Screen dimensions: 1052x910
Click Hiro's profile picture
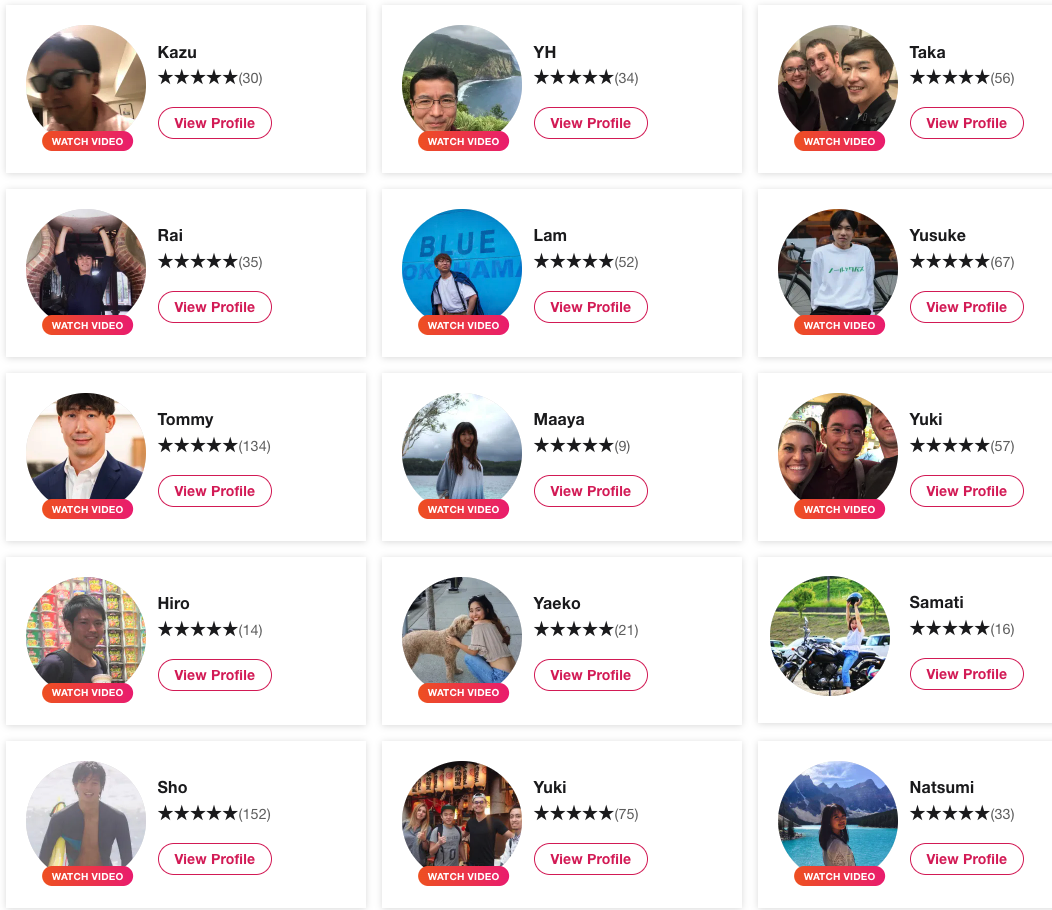point(86,636)
